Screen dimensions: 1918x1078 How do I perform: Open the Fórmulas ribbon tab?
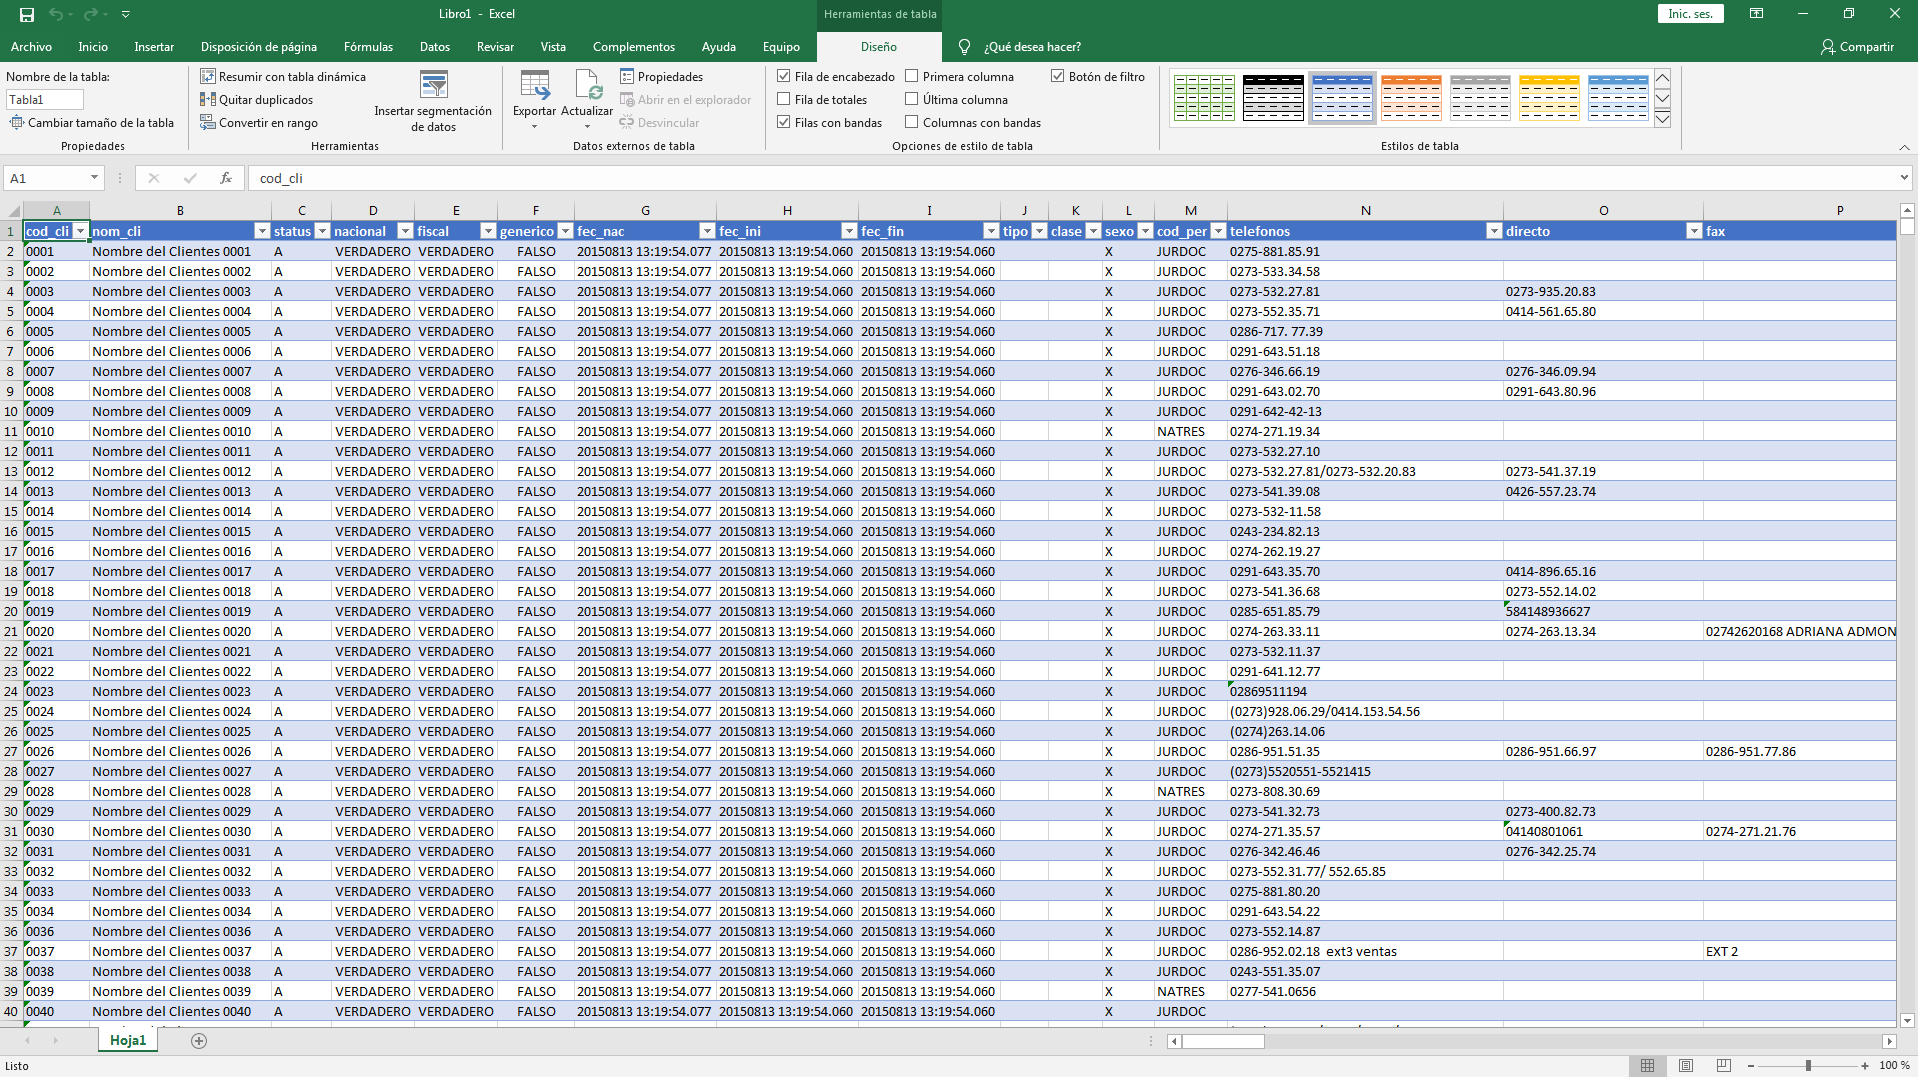click(x=368, y=47)
